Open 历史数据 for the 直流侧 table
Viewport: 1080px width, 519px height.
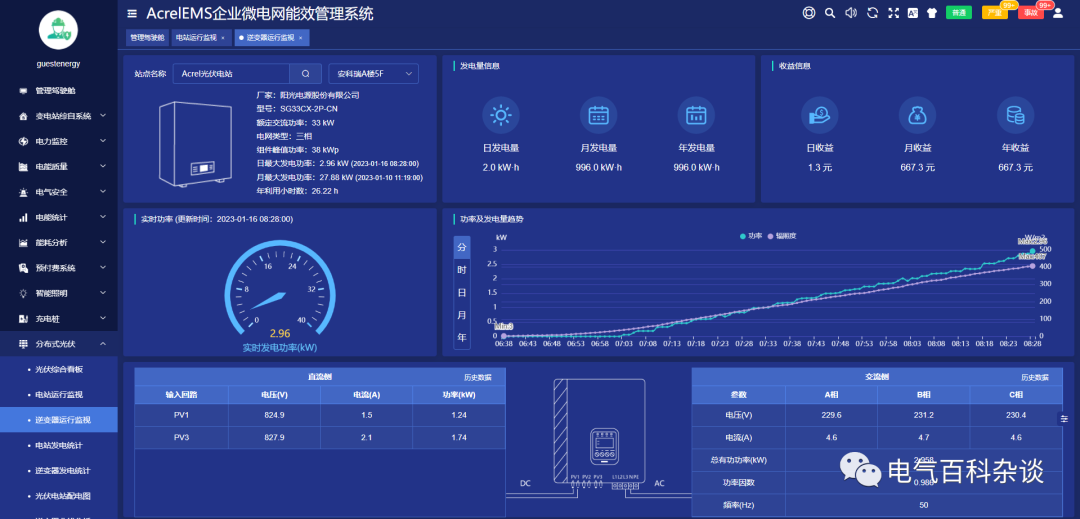coord(478,377)
